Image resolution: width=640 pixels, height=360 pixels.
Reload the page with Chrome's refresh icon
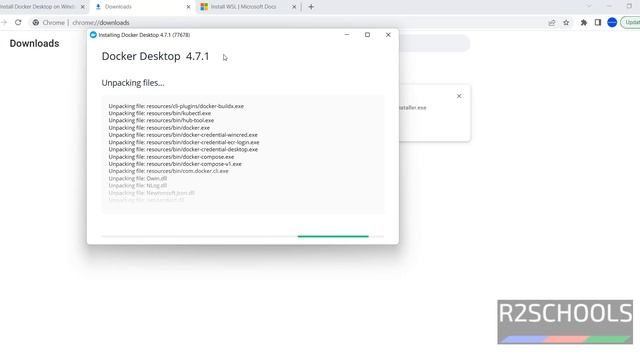click(x=18, y=22)
